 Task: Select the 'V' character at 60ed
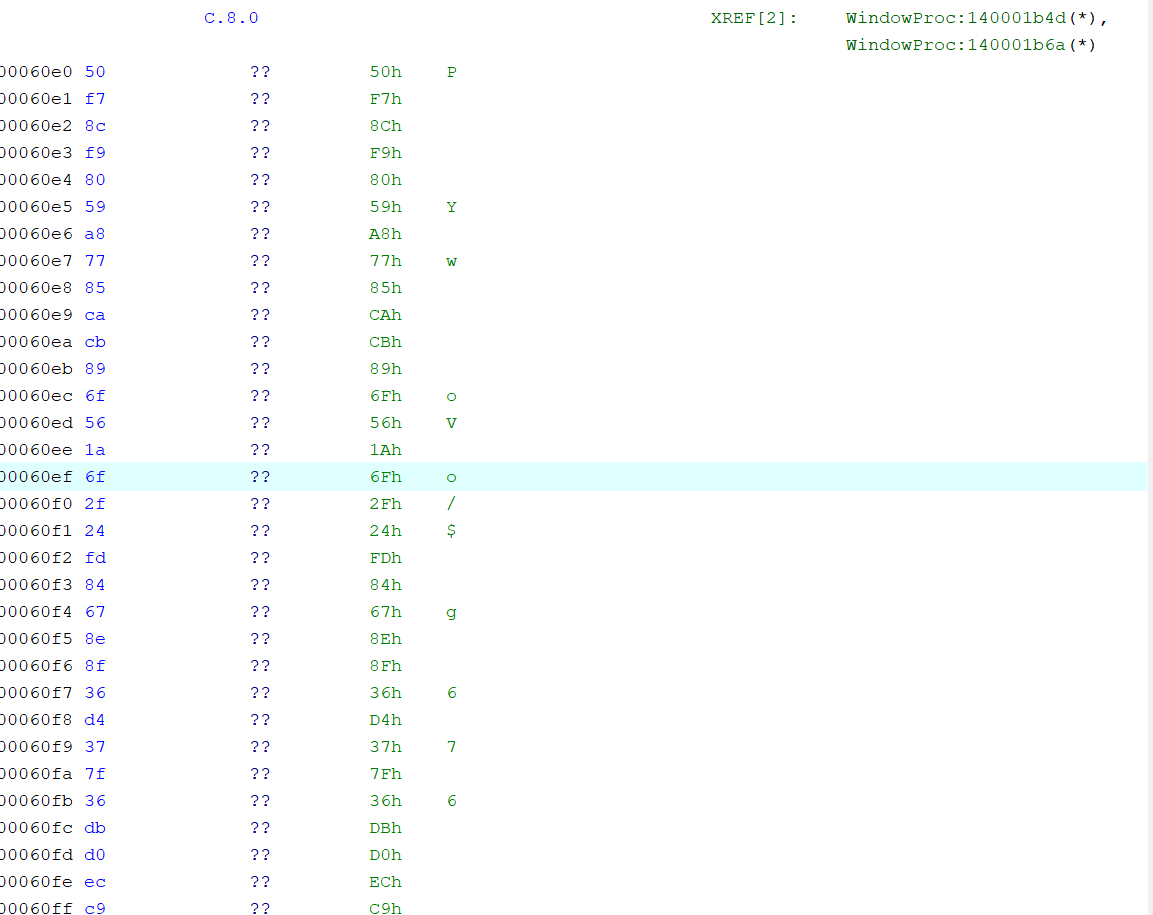tap(451, 423)
